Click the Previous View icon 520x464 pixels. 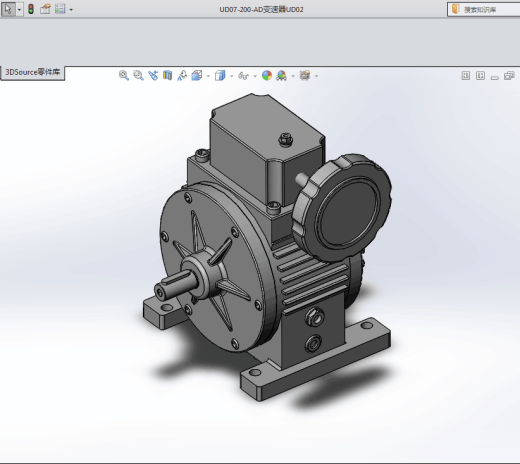(153, 75)
